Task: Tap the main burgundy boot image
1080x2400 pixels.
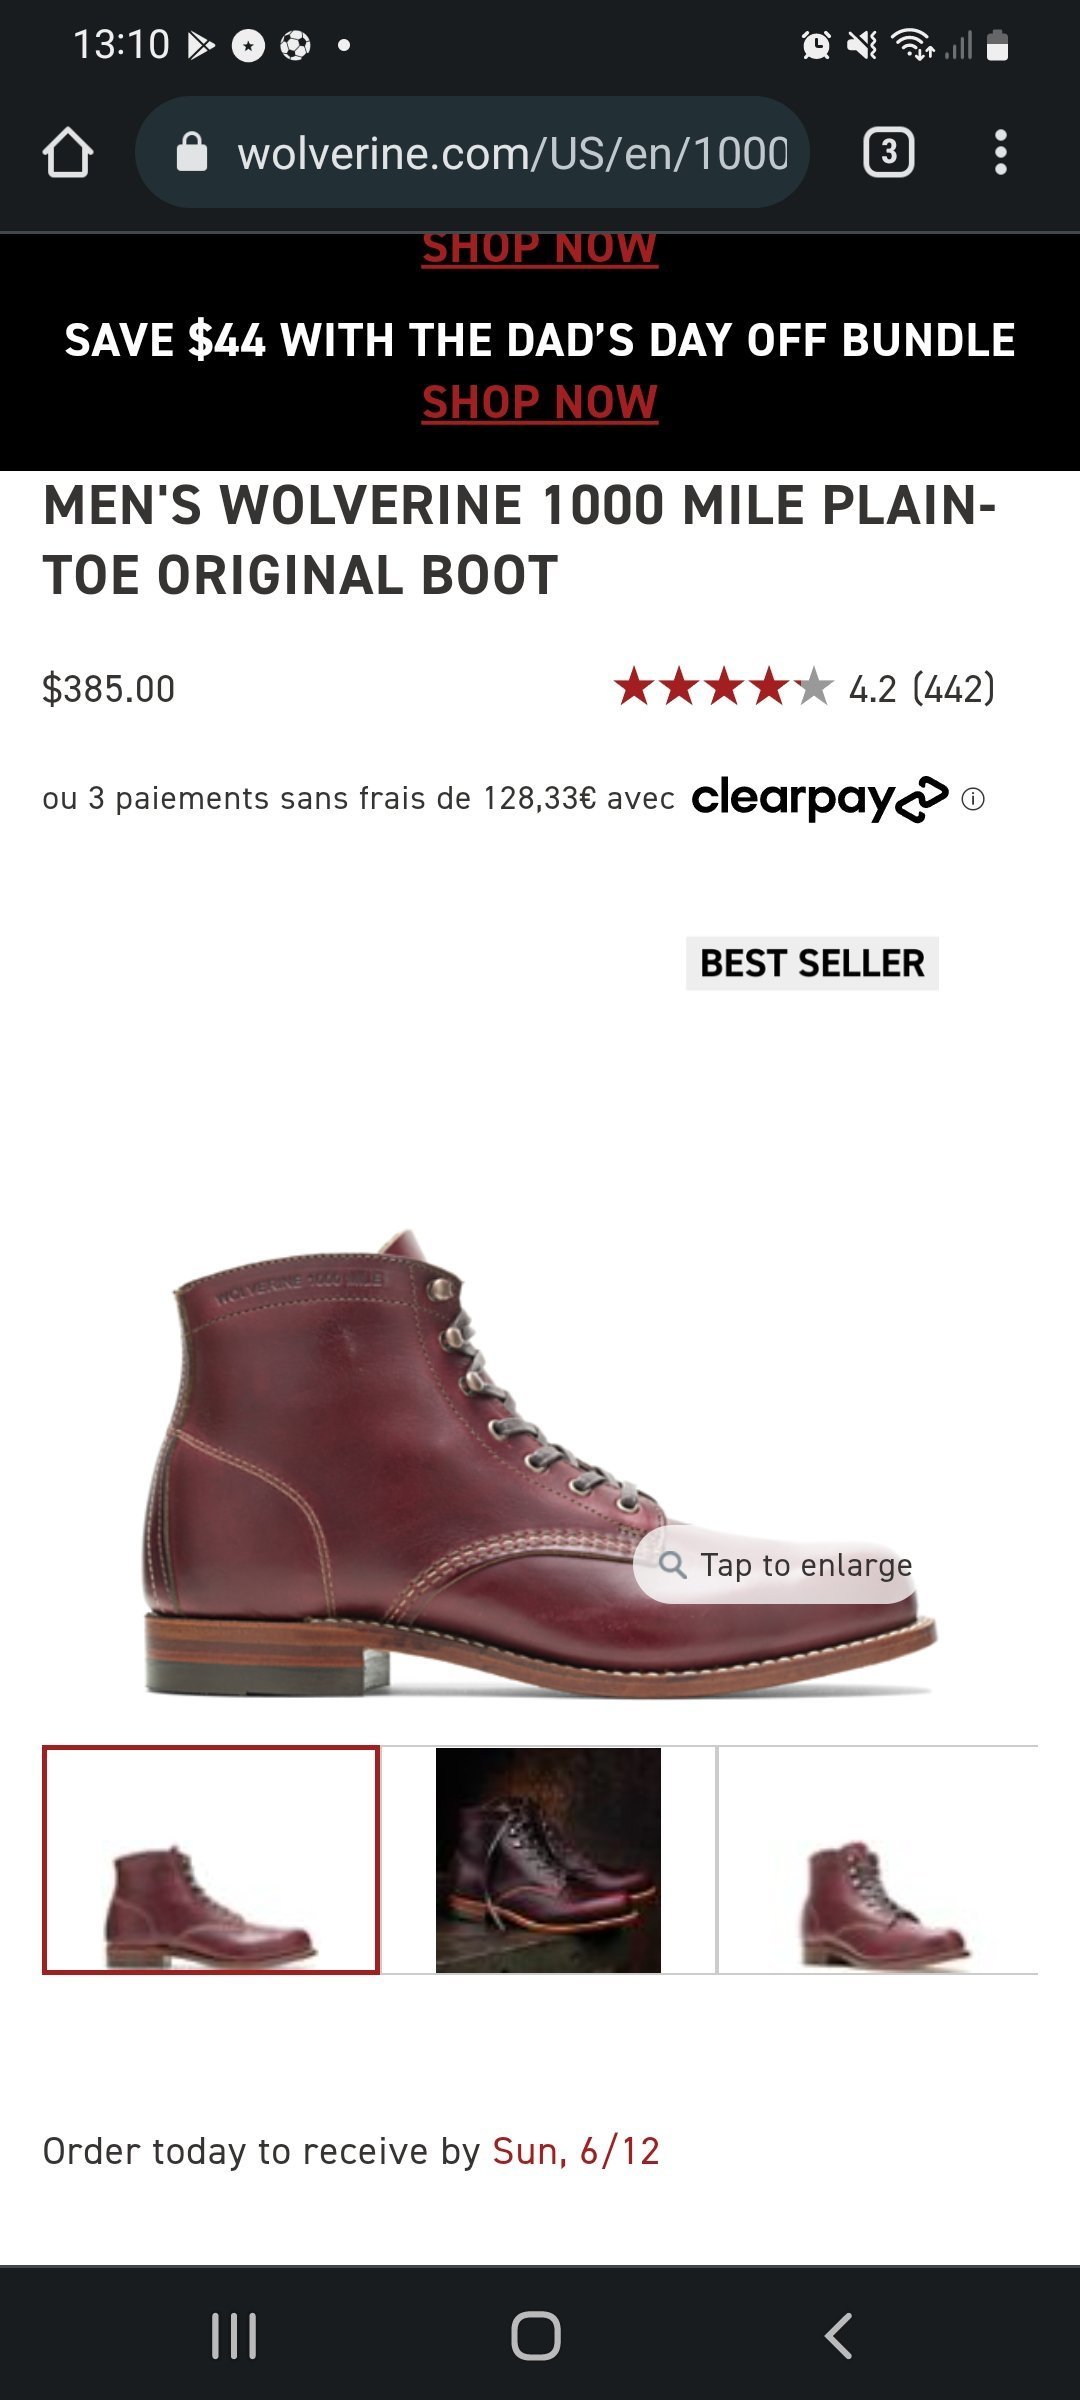Action: (538, 1460)
